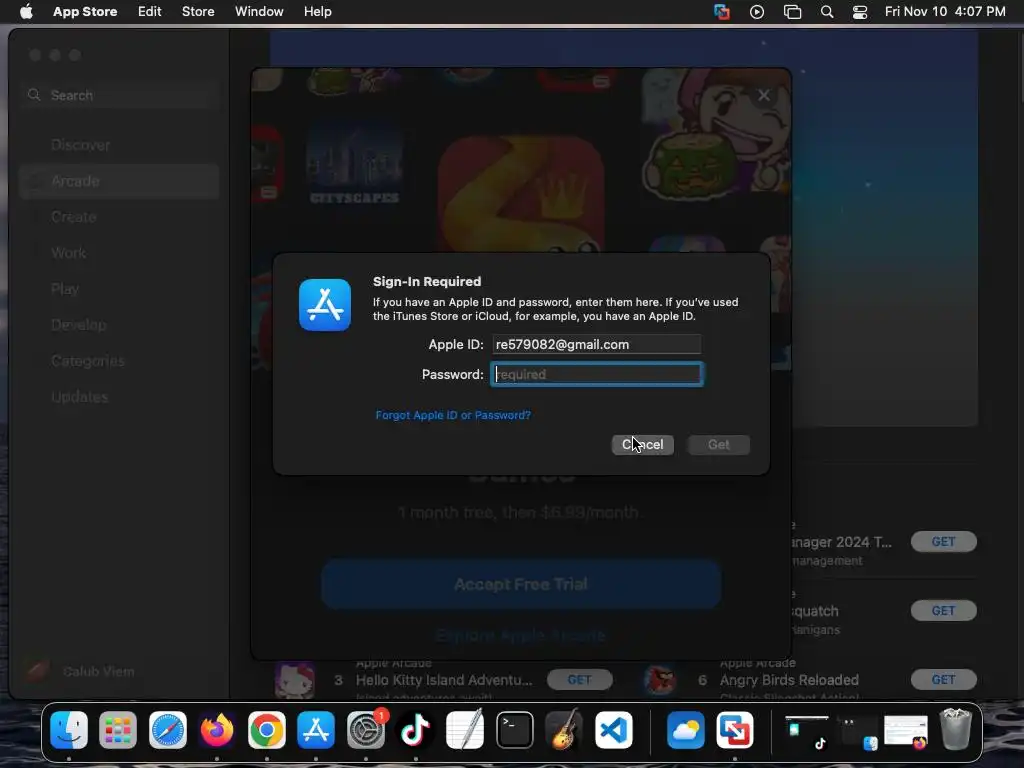Select Create in the sidebar

click(x=119, y=217)
